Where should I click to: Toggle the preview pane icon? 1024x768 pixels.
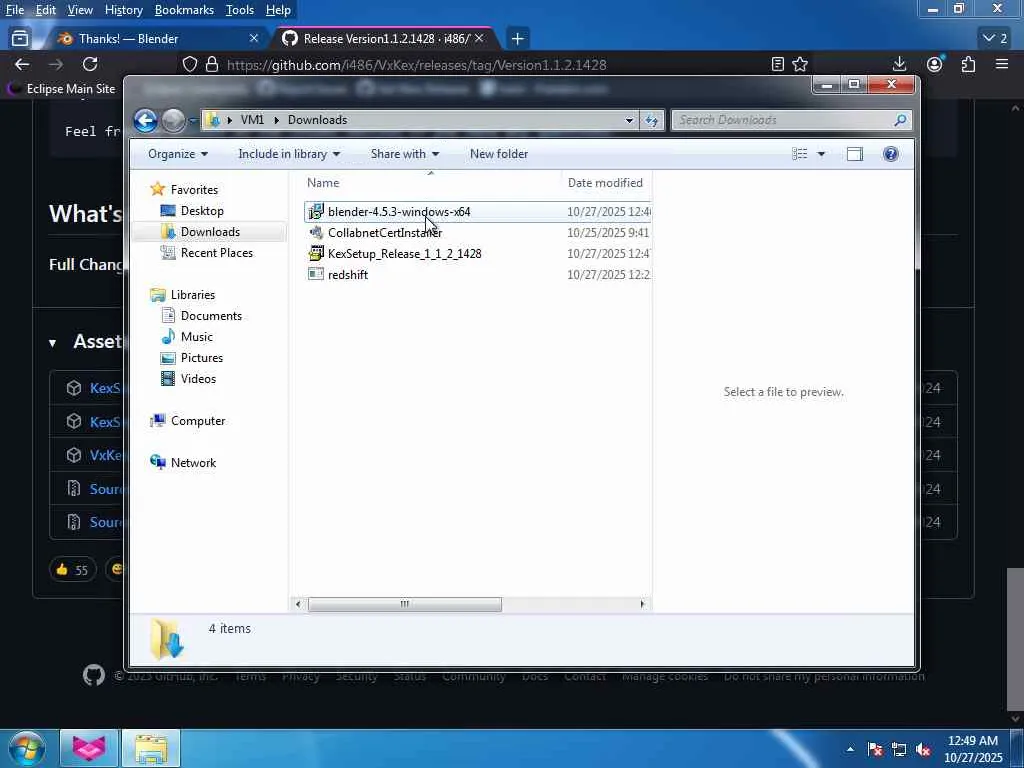[855, 154]
